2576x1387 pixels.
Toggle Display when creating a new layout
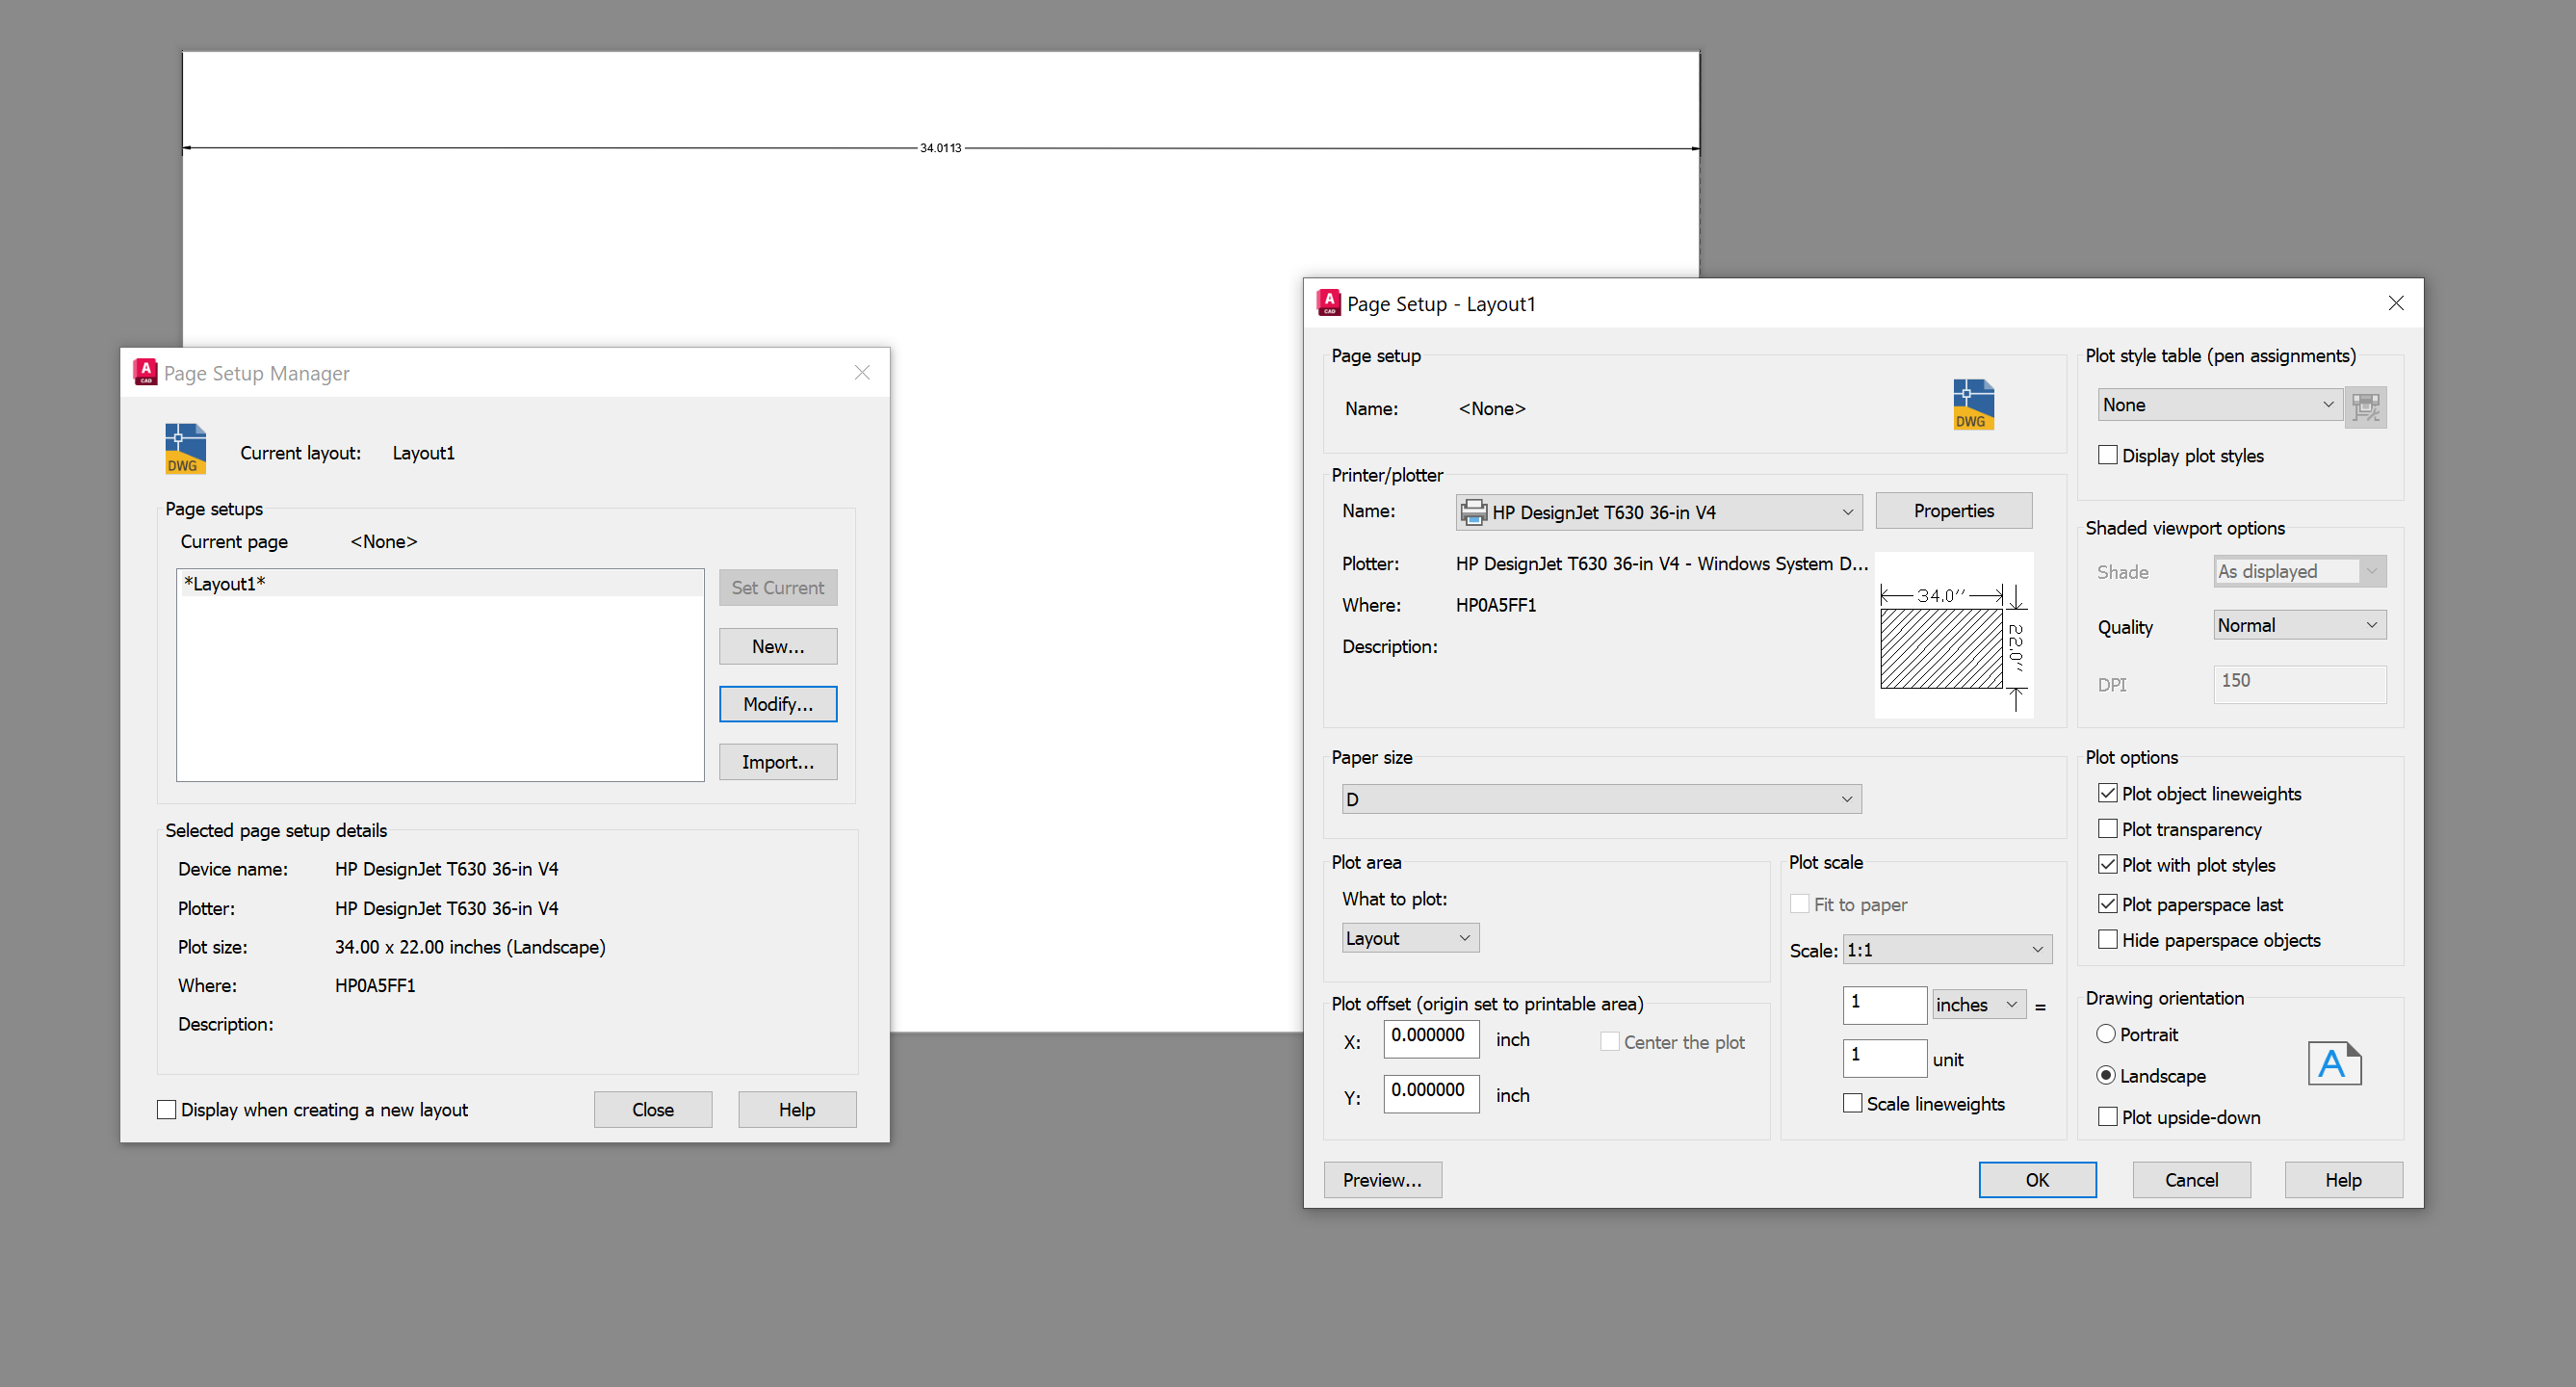click(167, 1109)
